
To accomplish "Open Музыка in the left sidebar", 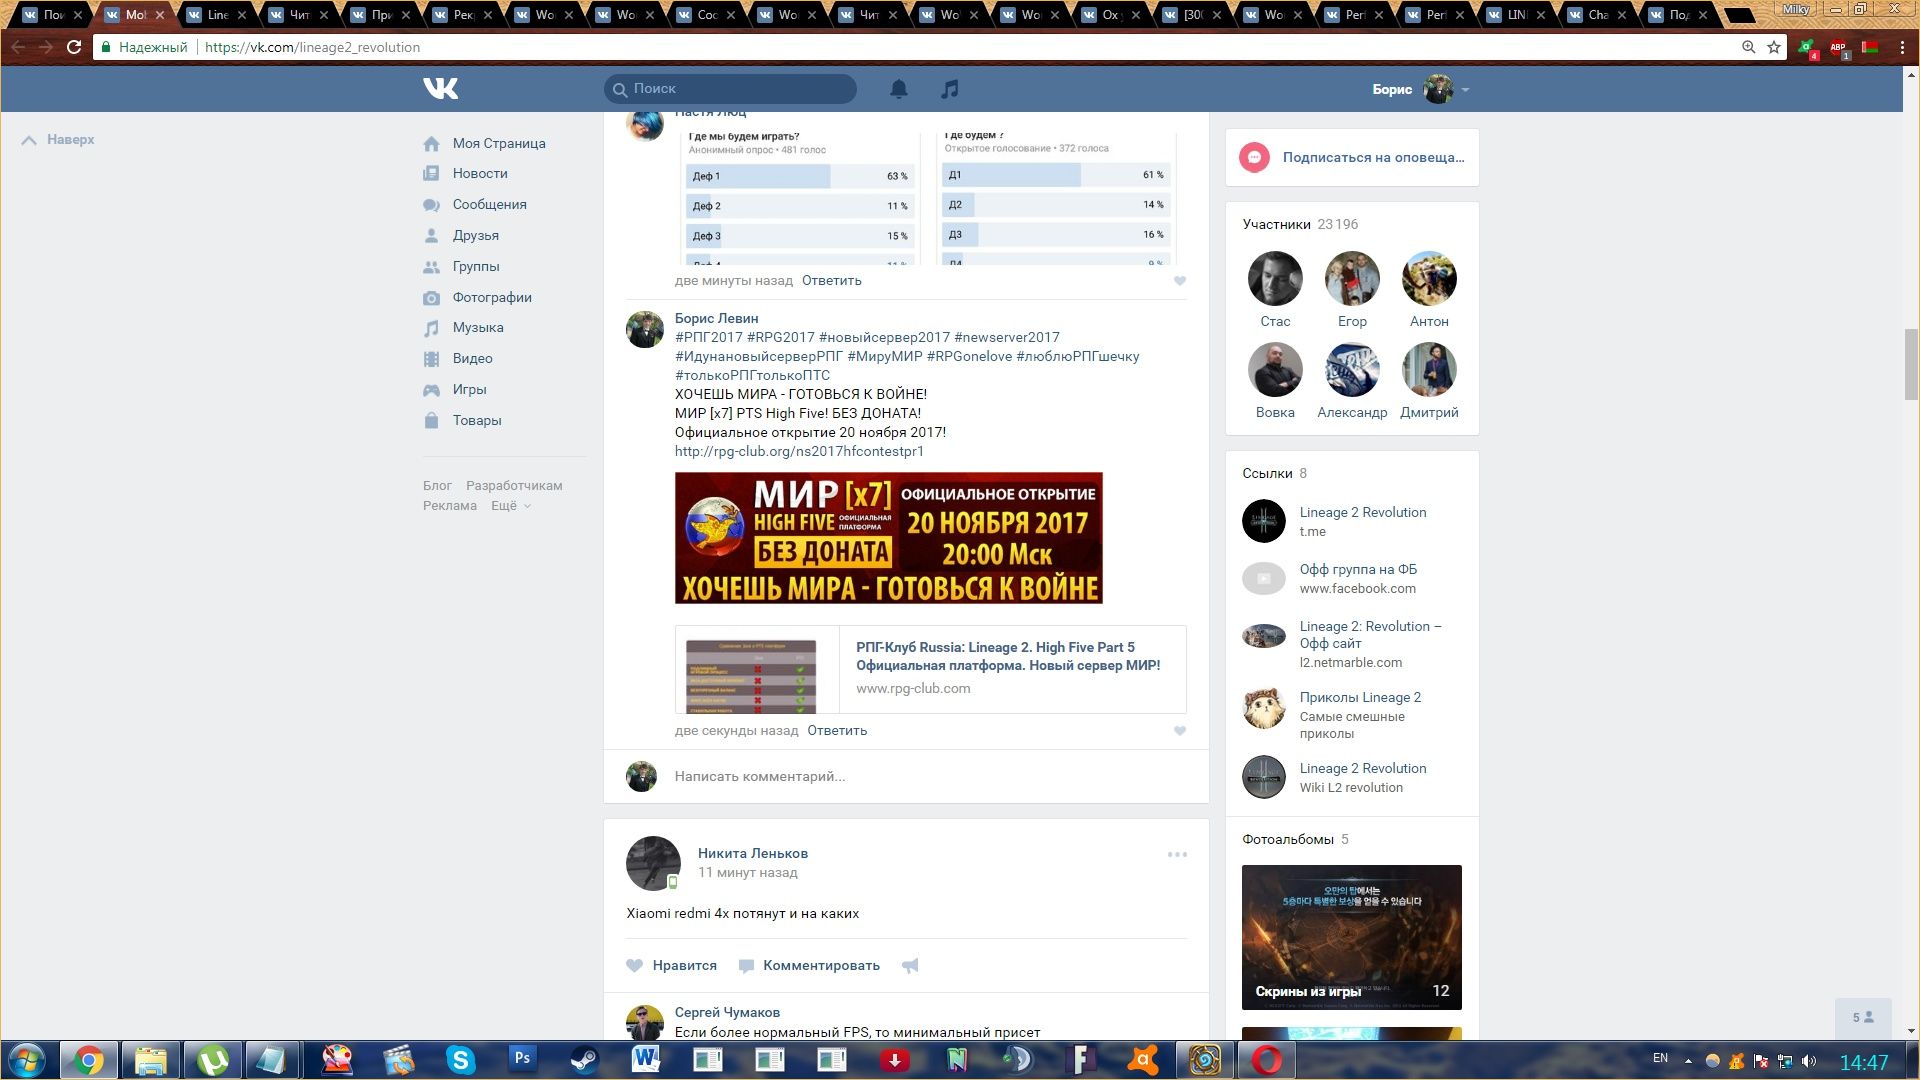I will coord(477,328).
